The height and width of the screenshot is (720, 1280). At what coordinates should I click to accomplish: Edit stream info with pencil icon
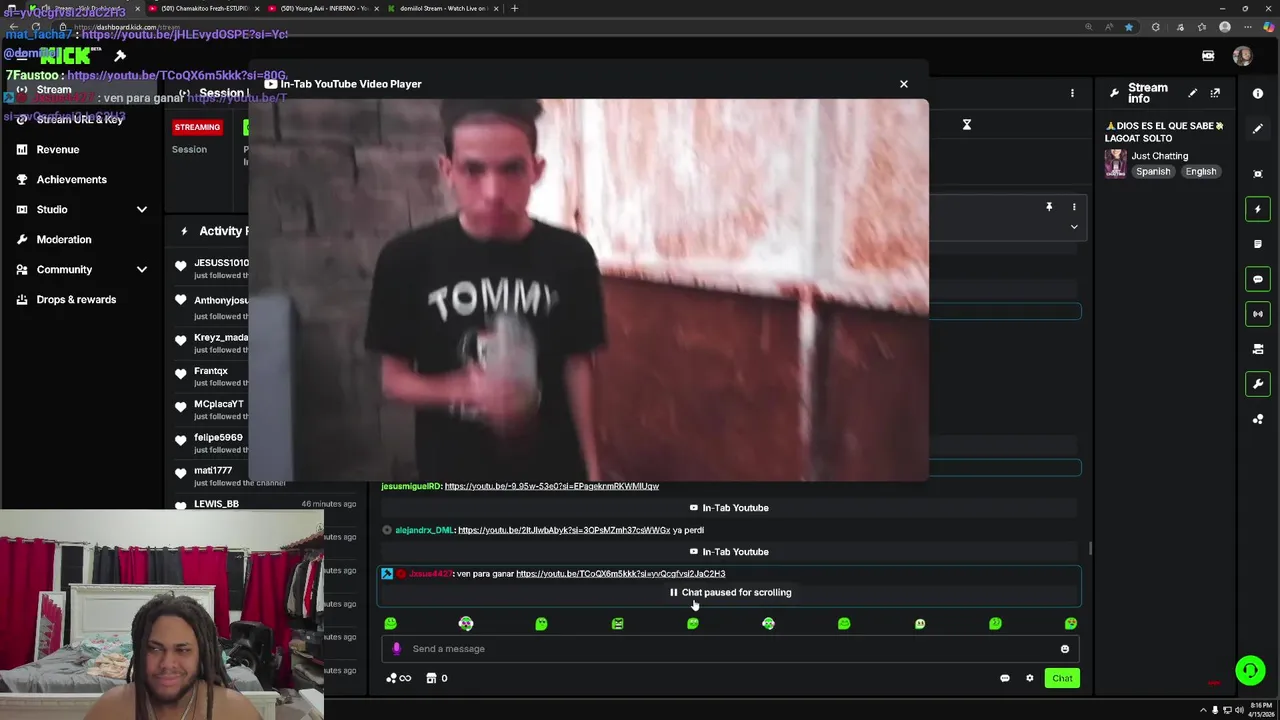tap(1192, 93)
